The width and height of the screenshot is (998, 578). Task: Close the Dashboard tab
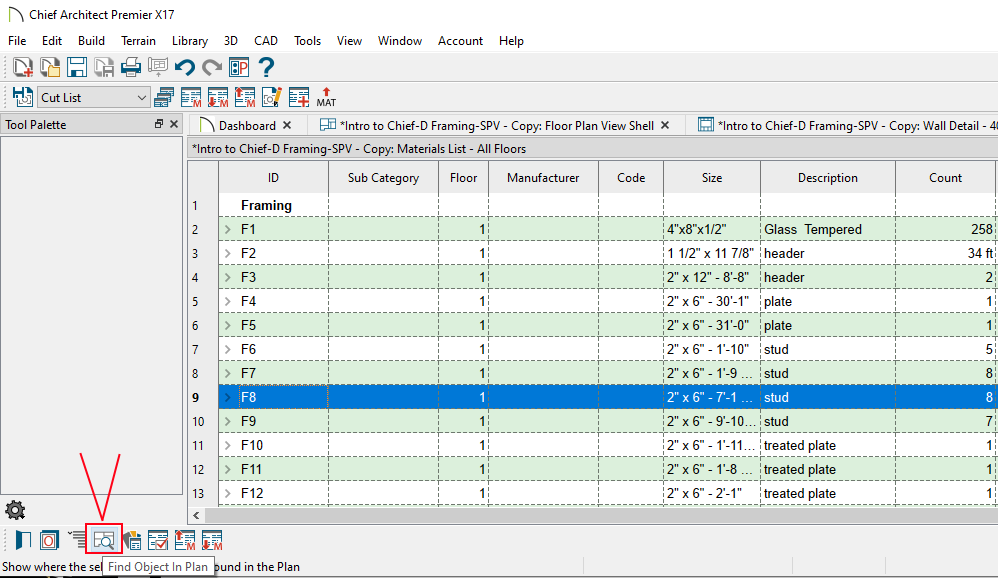287,125
